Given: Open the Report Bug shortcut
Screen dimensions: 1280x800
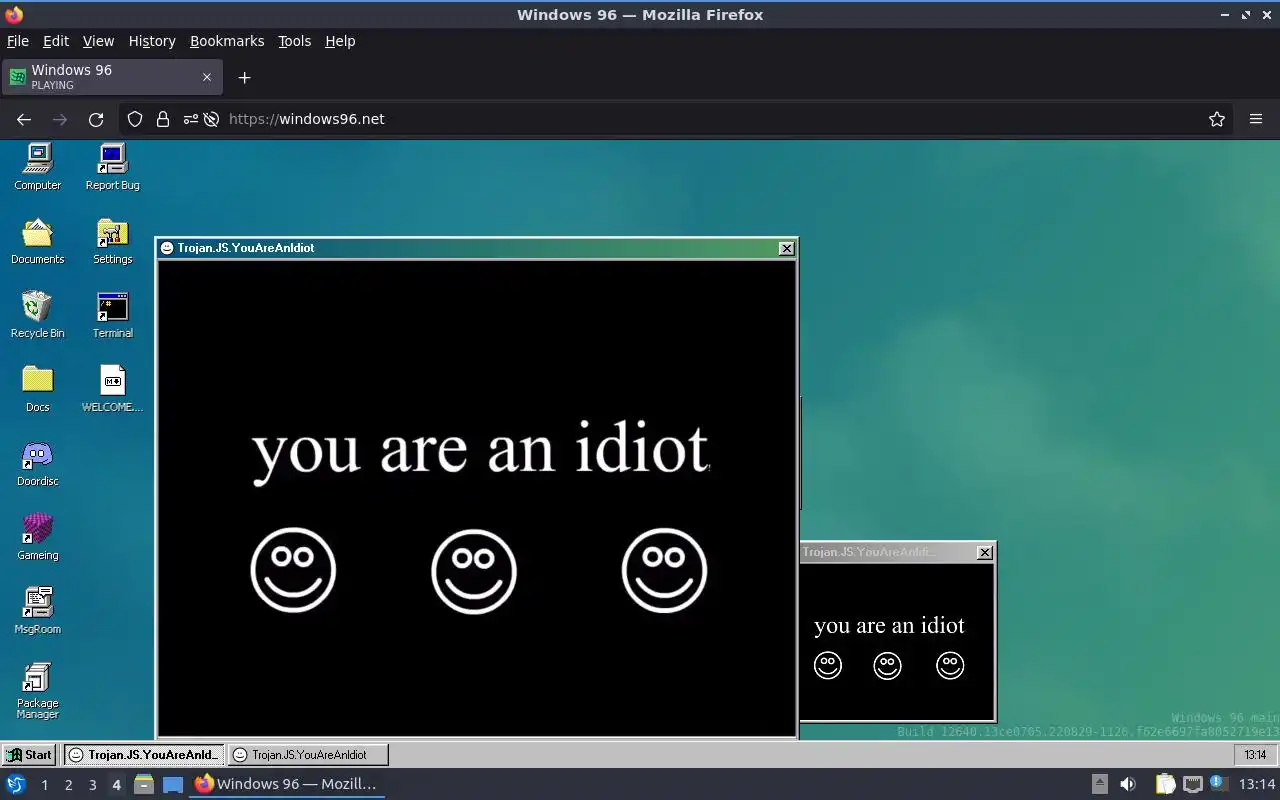Looking at the screenshot, I should click(x=112, y=166).
